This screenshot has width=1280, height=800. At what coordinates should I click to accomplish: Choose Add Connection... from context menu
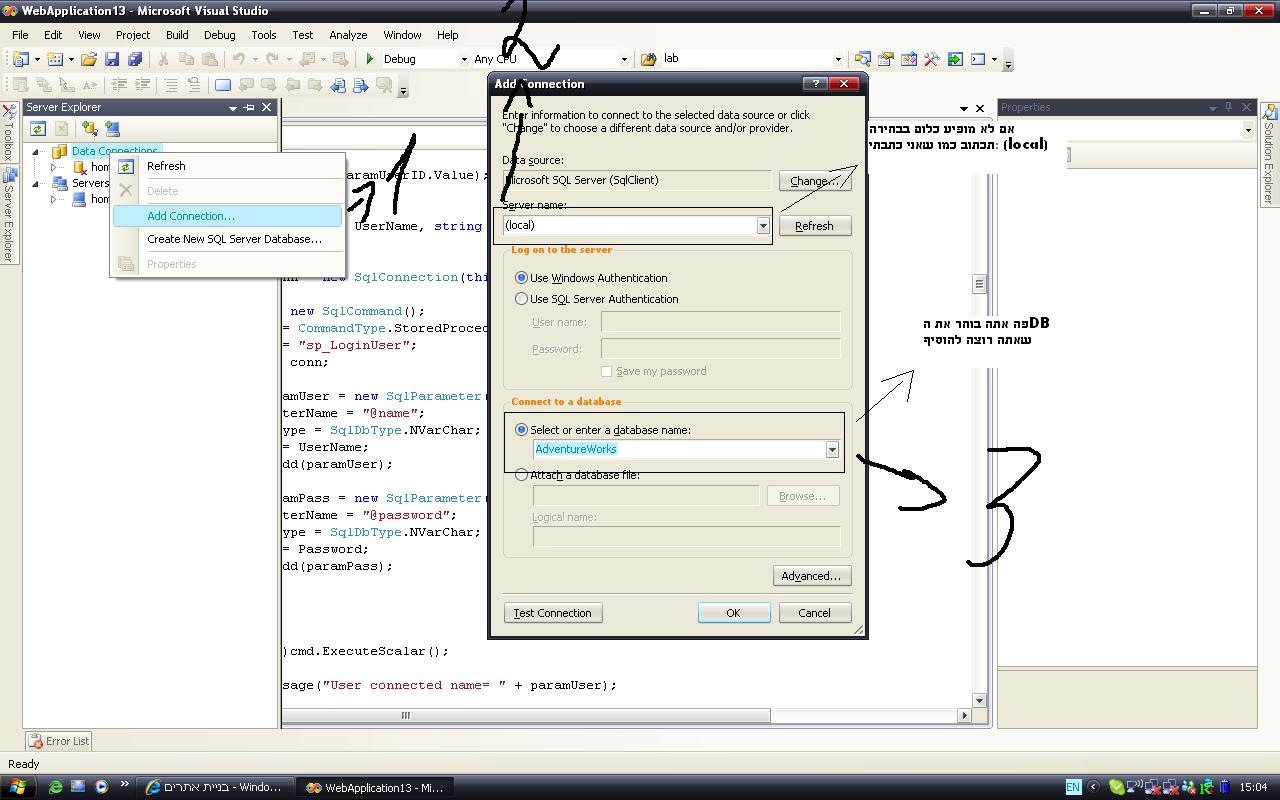click(x=191, y=216)
